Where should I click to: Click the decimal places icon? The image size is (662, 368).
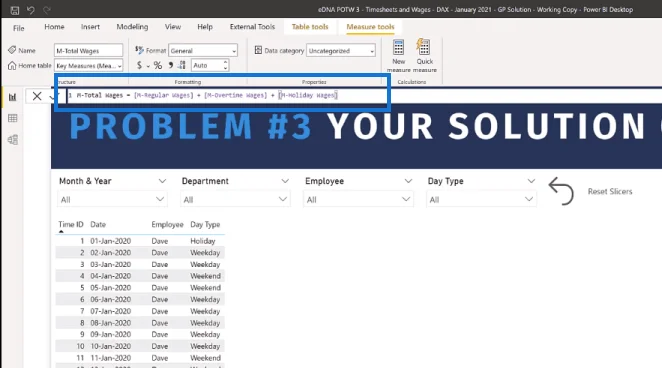pos(182,65)
